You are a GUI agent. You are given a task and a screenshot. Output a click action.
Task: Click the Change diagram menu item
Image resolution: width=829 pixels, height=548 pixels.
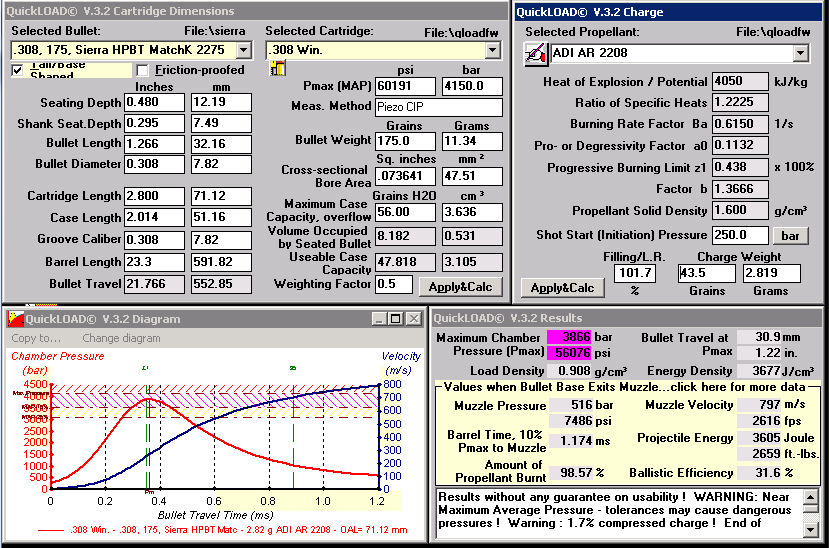(x=121, y=338)
